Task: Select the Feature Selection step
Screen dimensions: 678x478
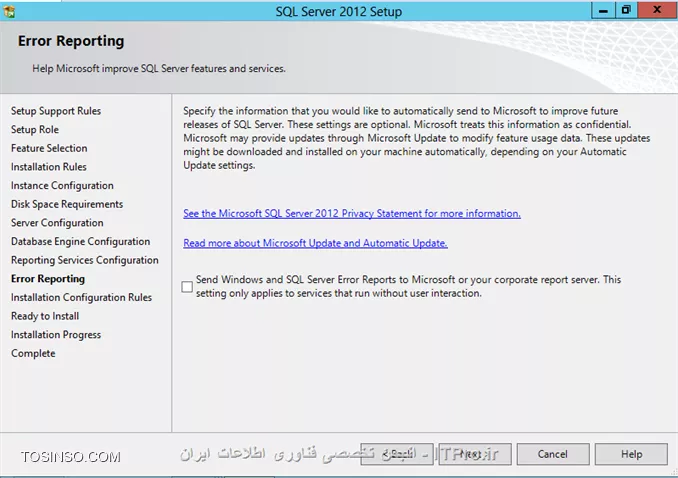Action: point(49,148)
